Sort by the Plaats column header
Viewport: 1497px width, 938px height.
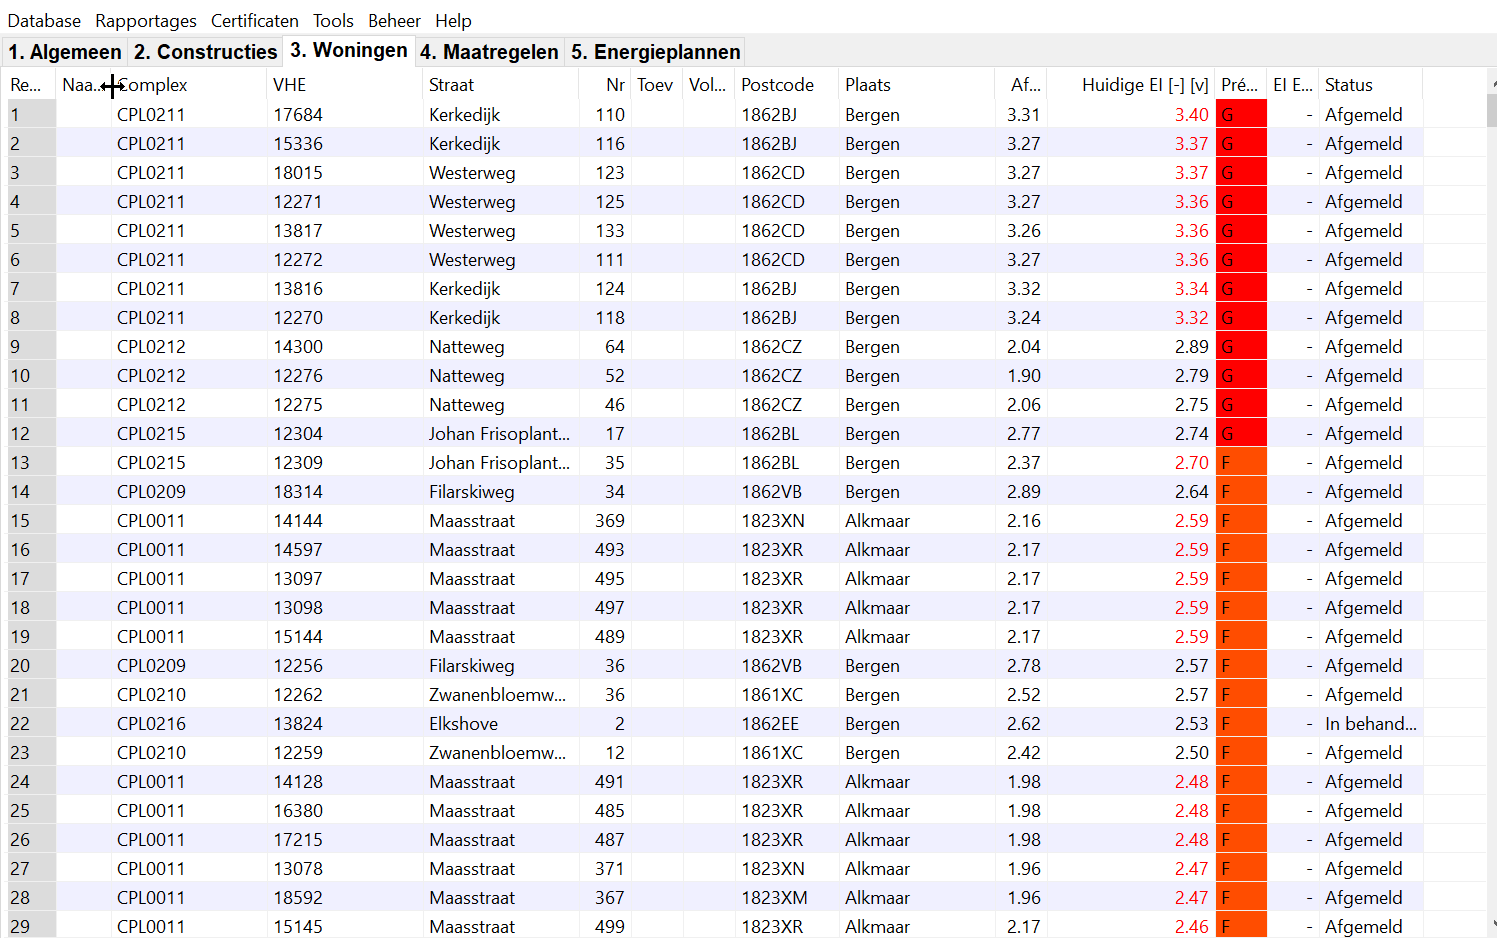917,85
